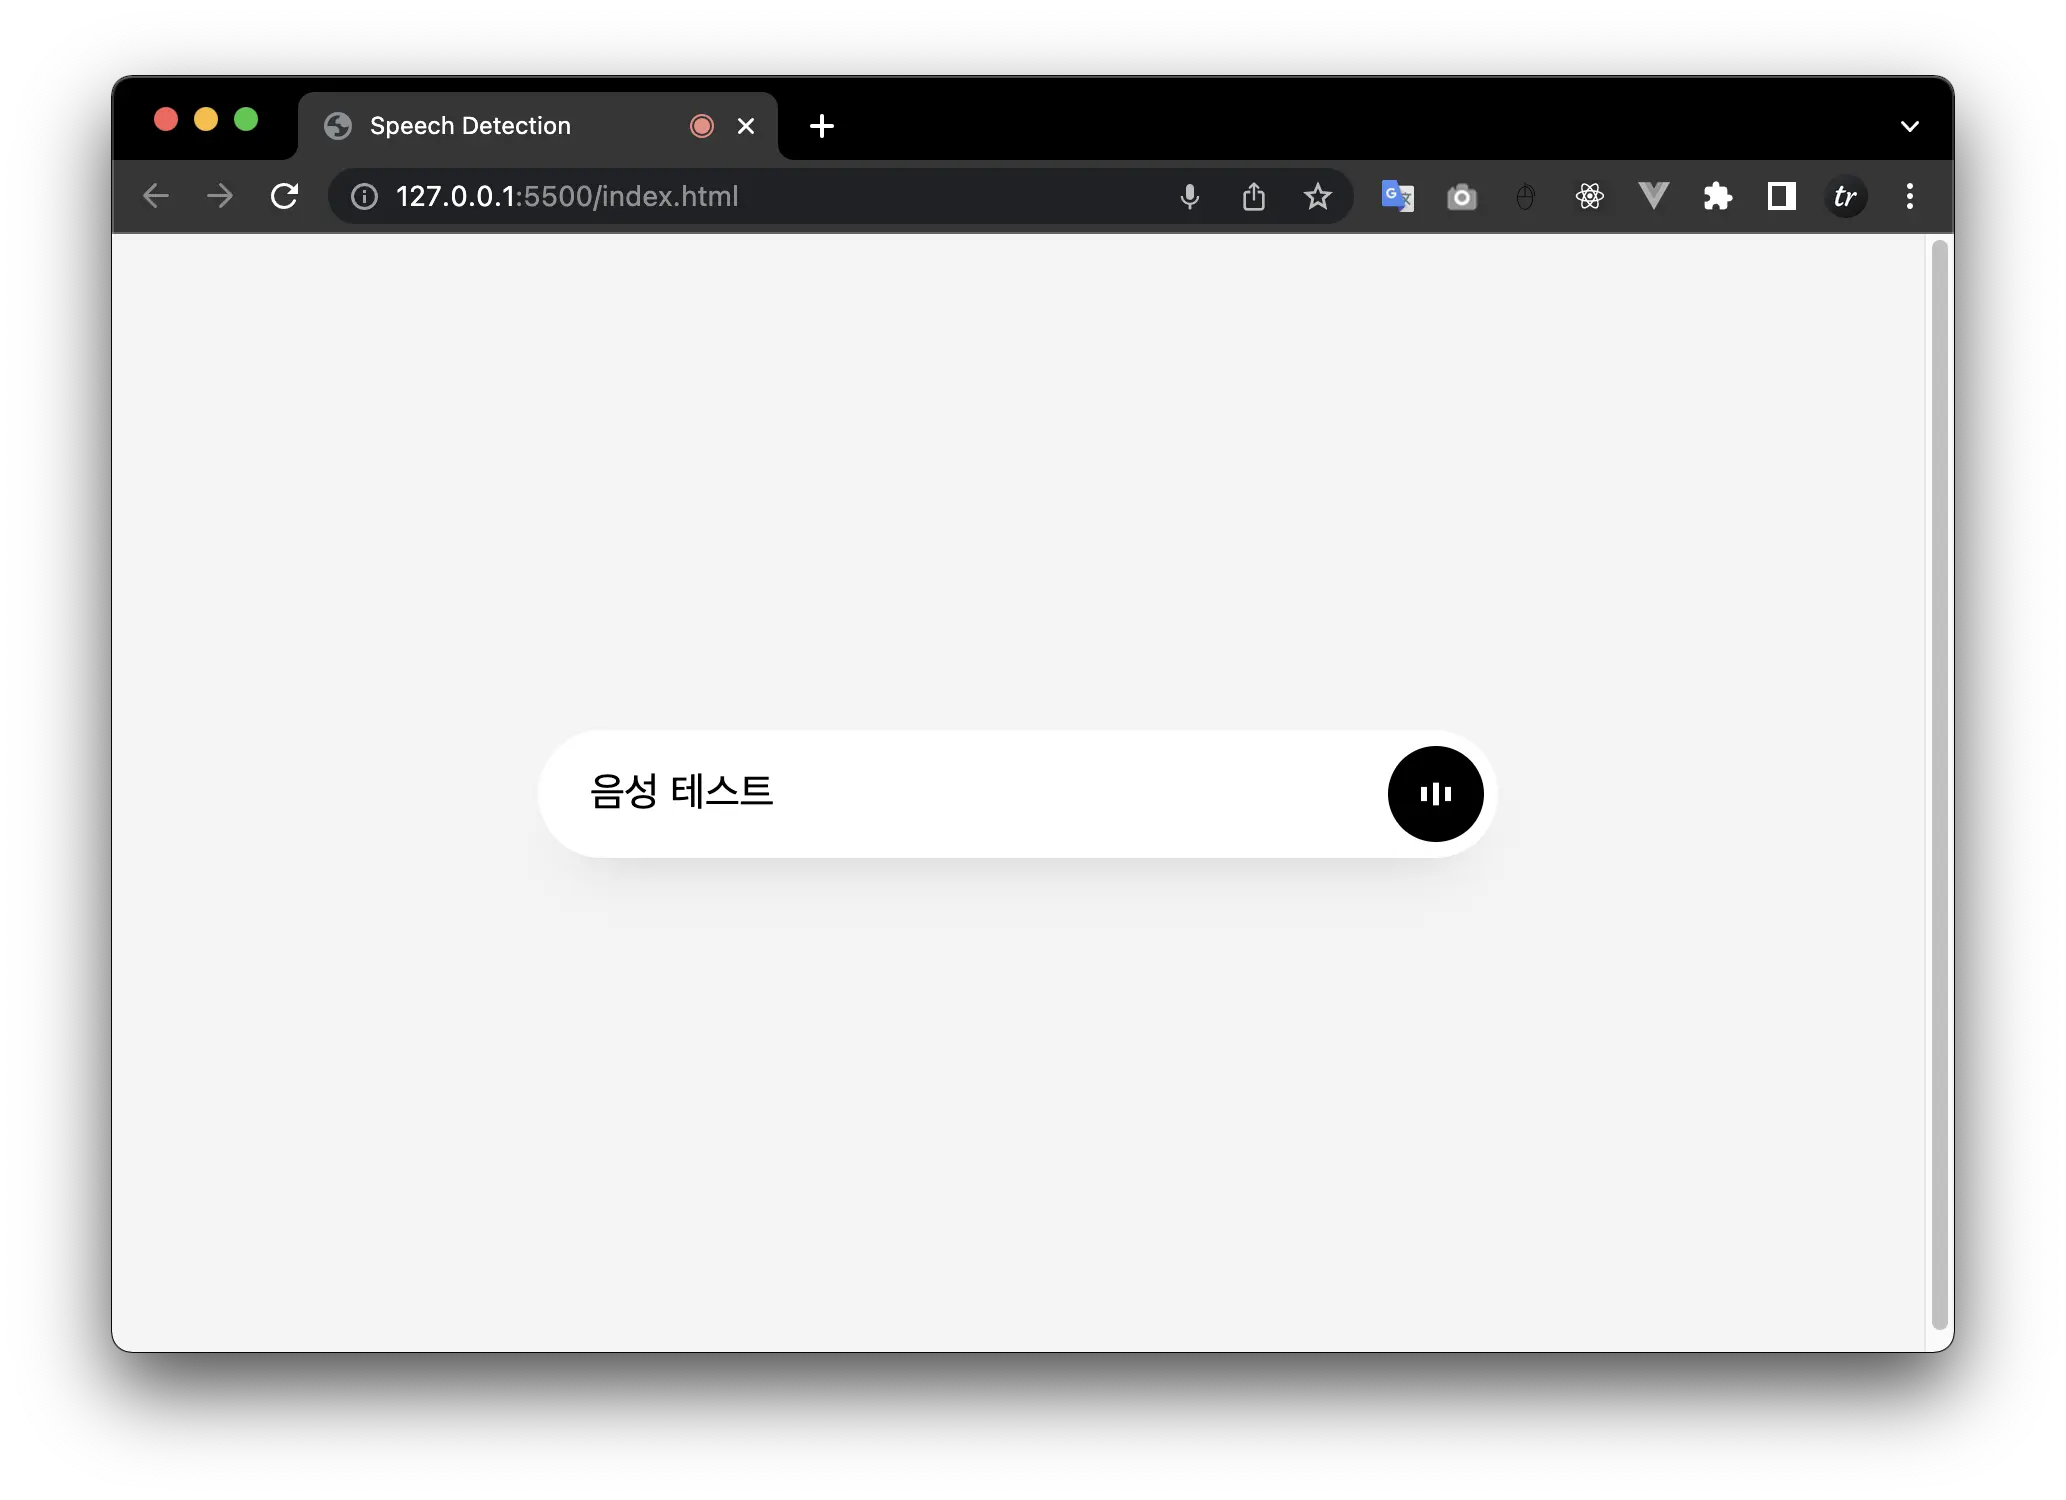Screen dimensions: 2066x1500
Task: Open Google Translate extension
Action: (1397, 196)
